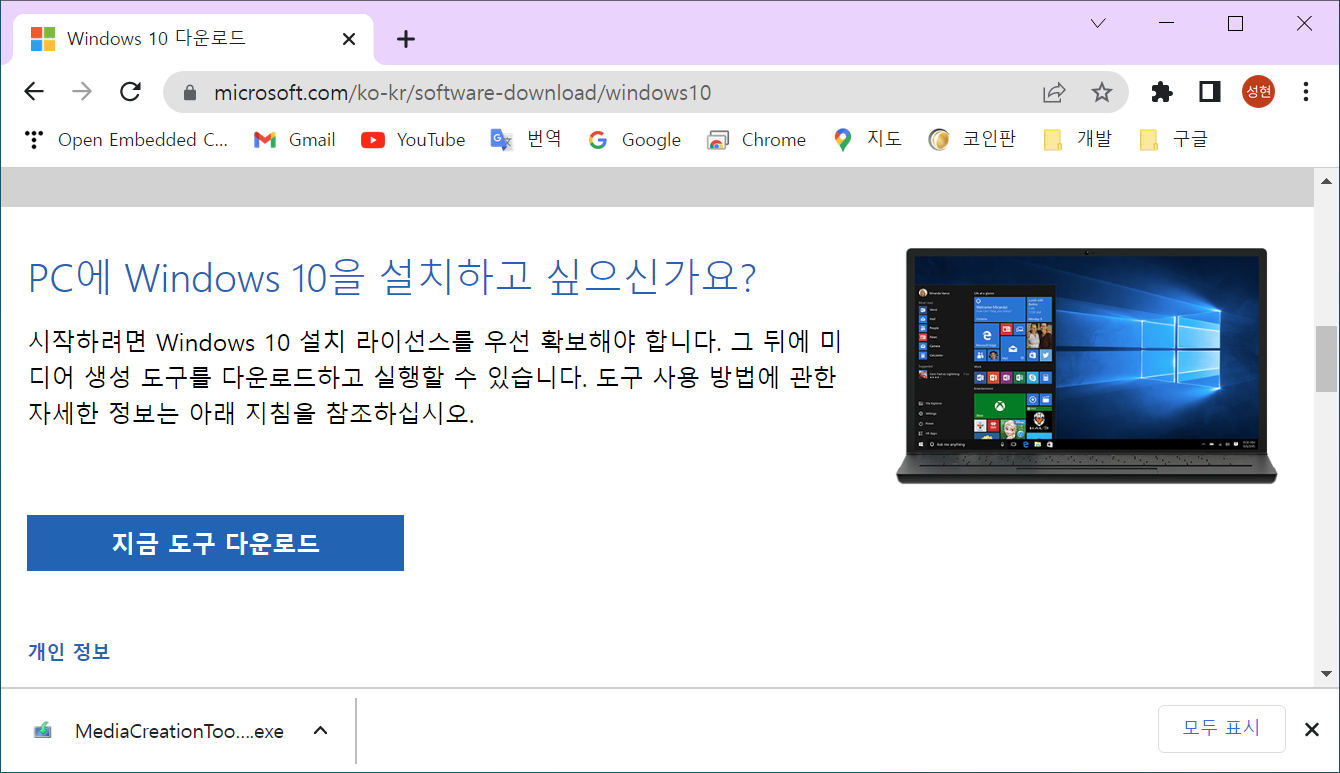Screen dimensions: 1340x773
Task: Expand MediaCreationTool download options caret
Action: pos(320,731)
